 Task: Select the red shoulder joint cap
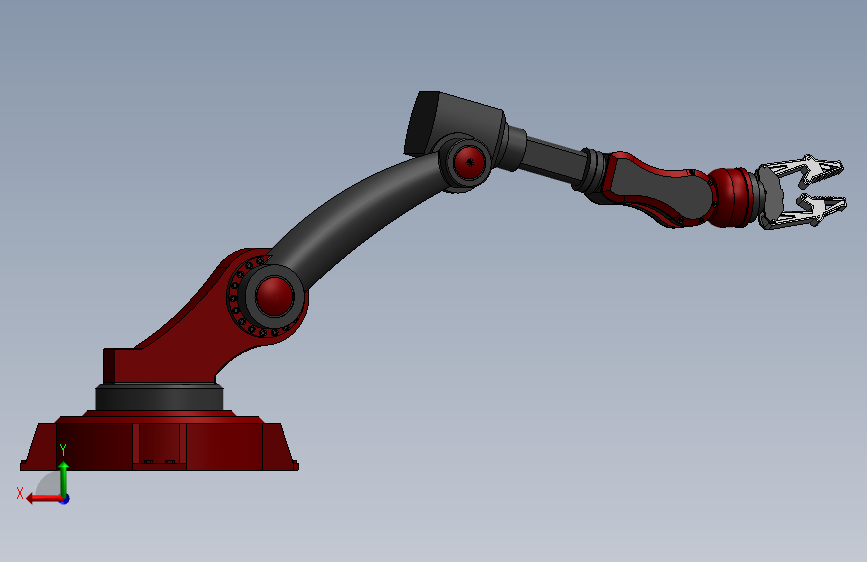pos(274,296)
